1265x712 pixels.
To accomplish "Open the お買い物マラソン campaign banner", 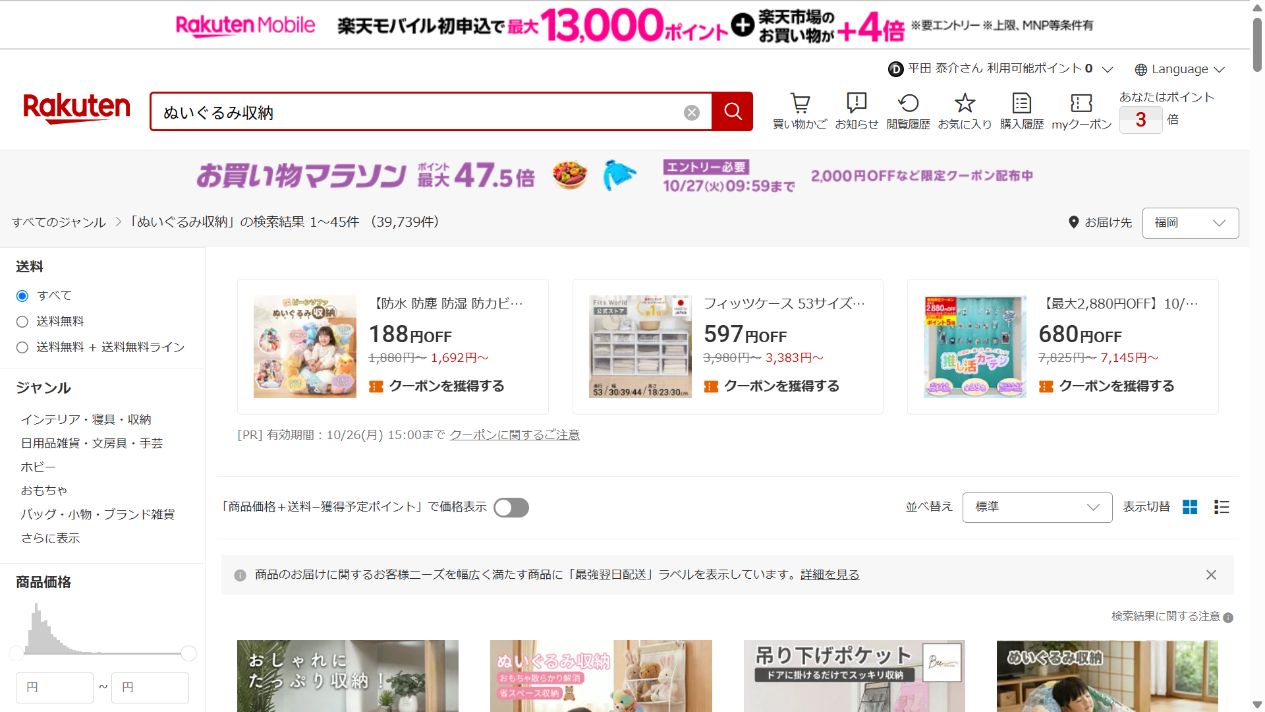I will point(624,175).
